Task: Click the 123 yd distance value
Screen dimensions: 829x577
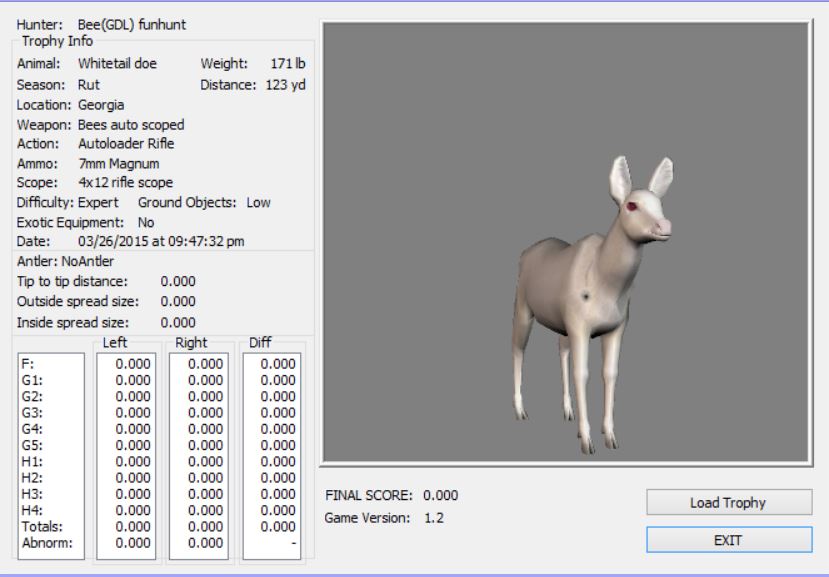Action: click(x=285, y=84)
